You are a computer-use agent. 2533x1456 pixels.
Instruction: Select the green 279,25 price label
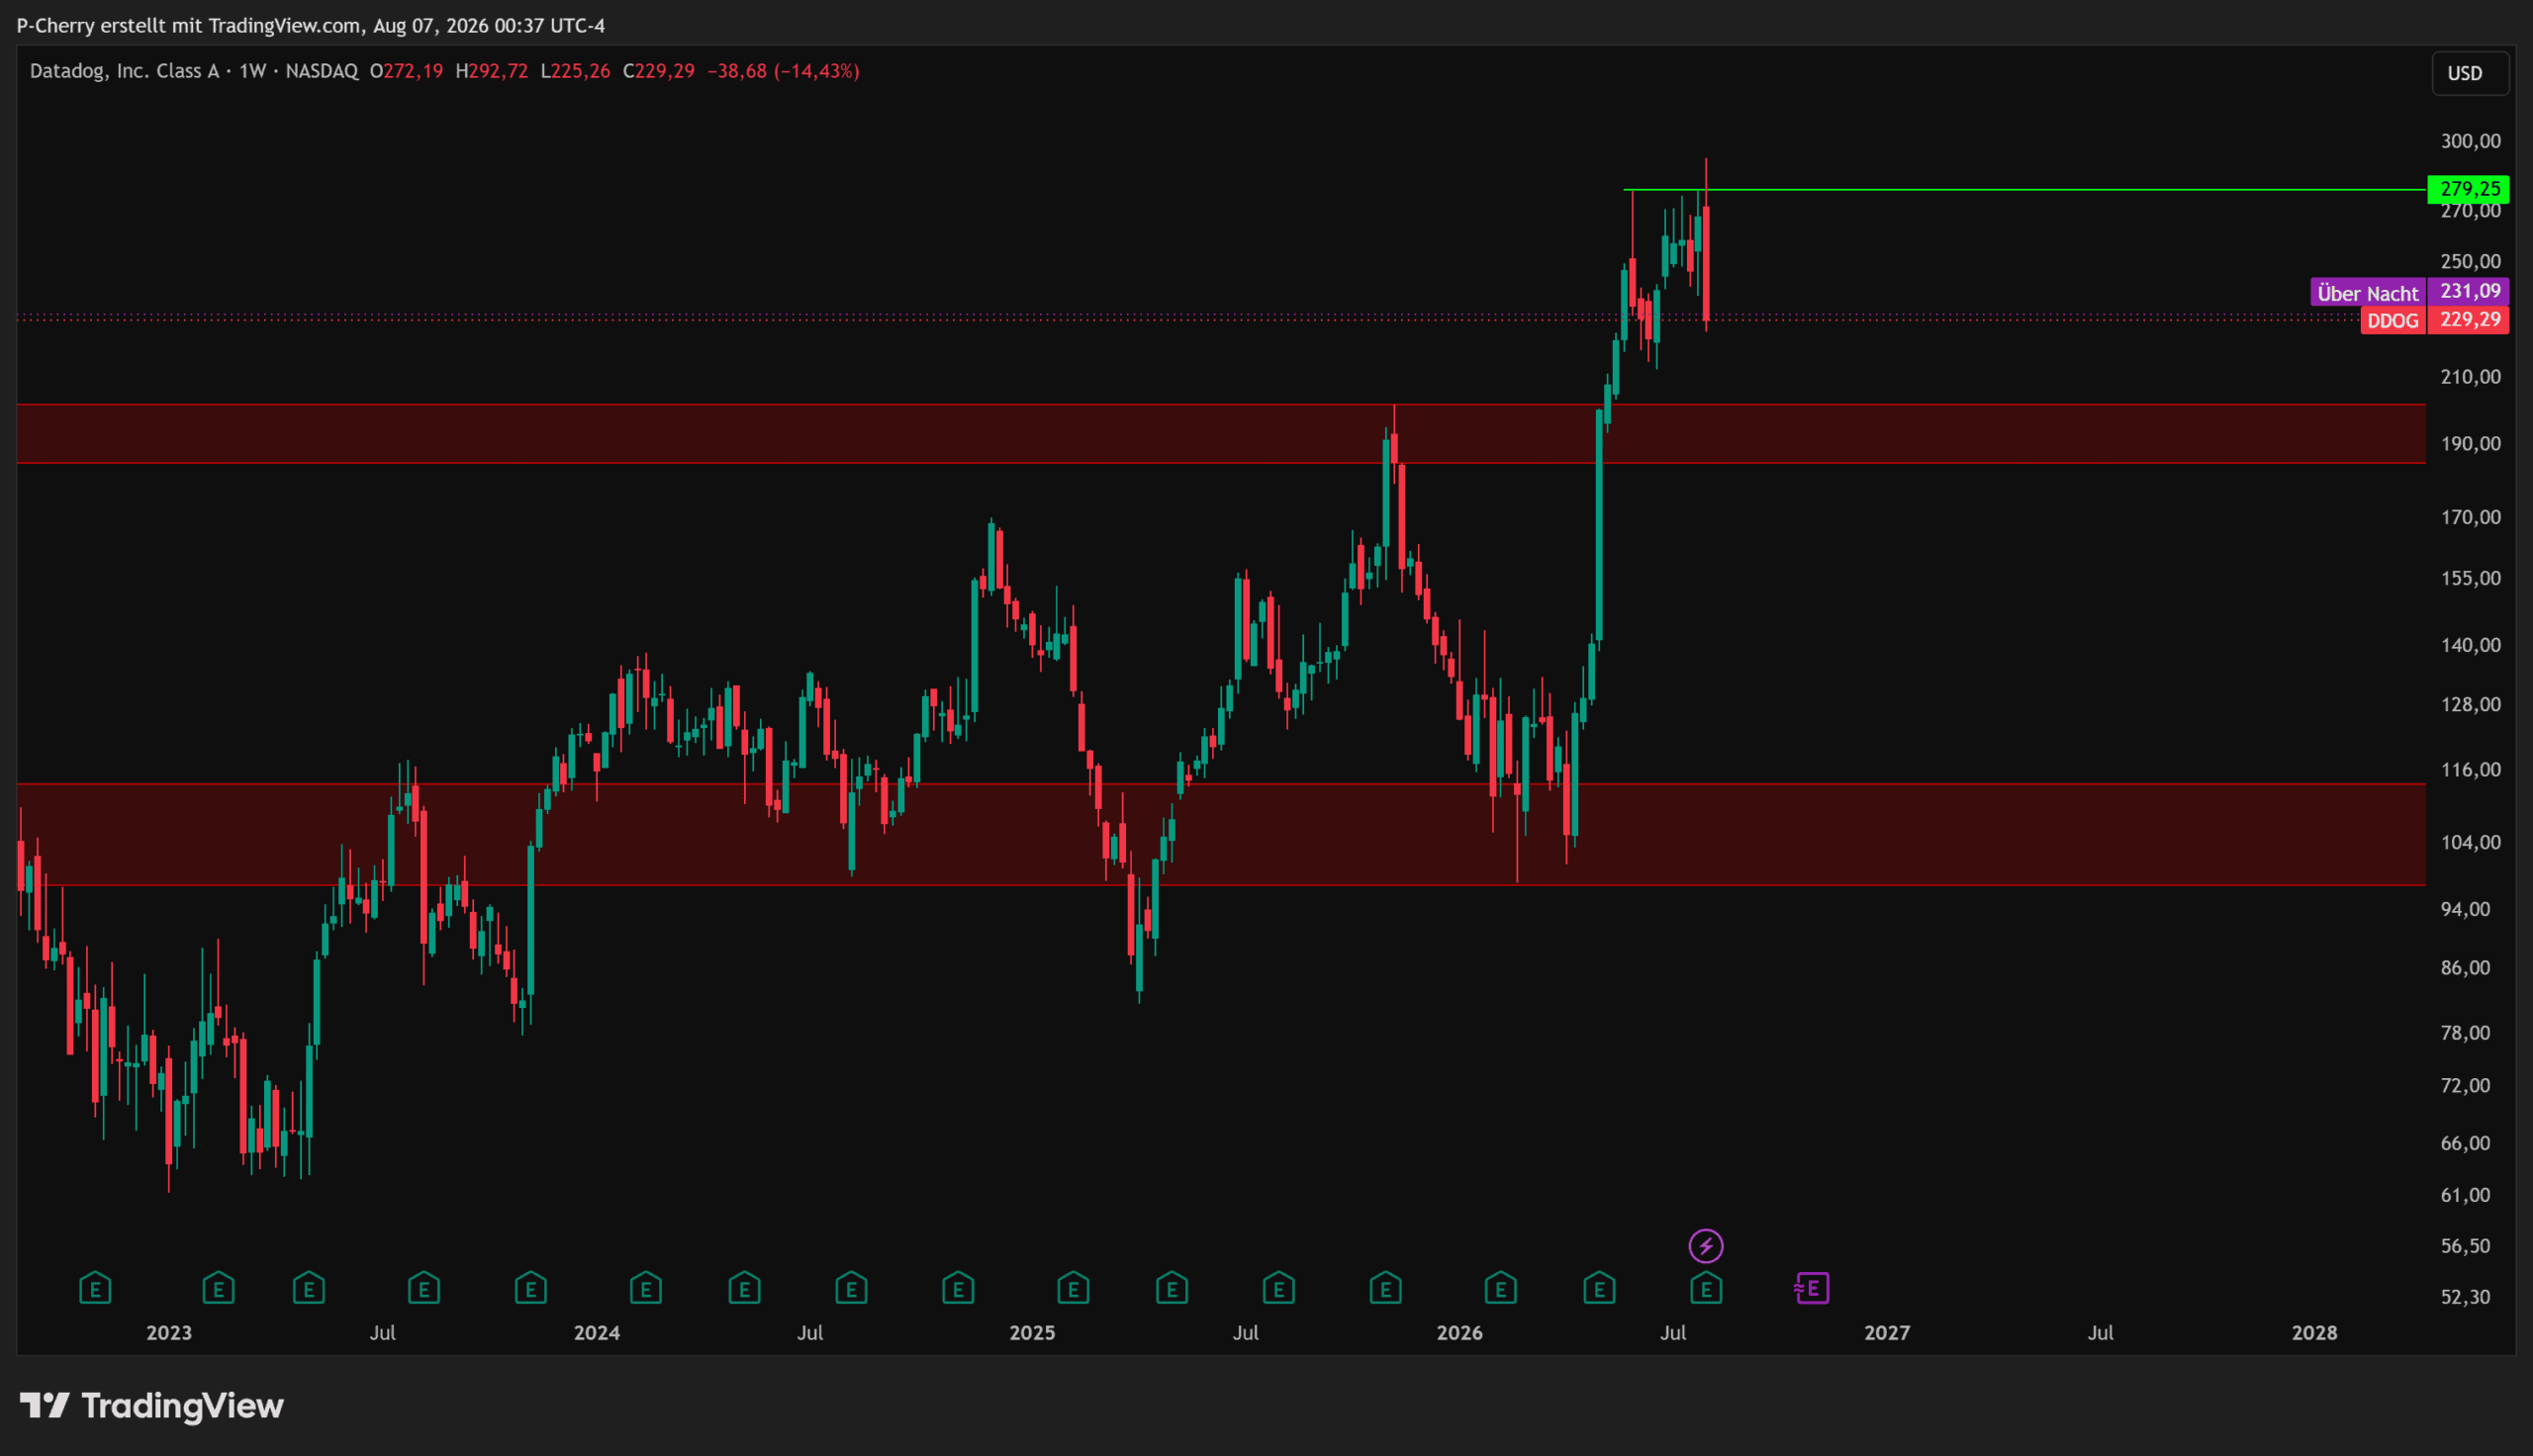(x=2470, y=189)
